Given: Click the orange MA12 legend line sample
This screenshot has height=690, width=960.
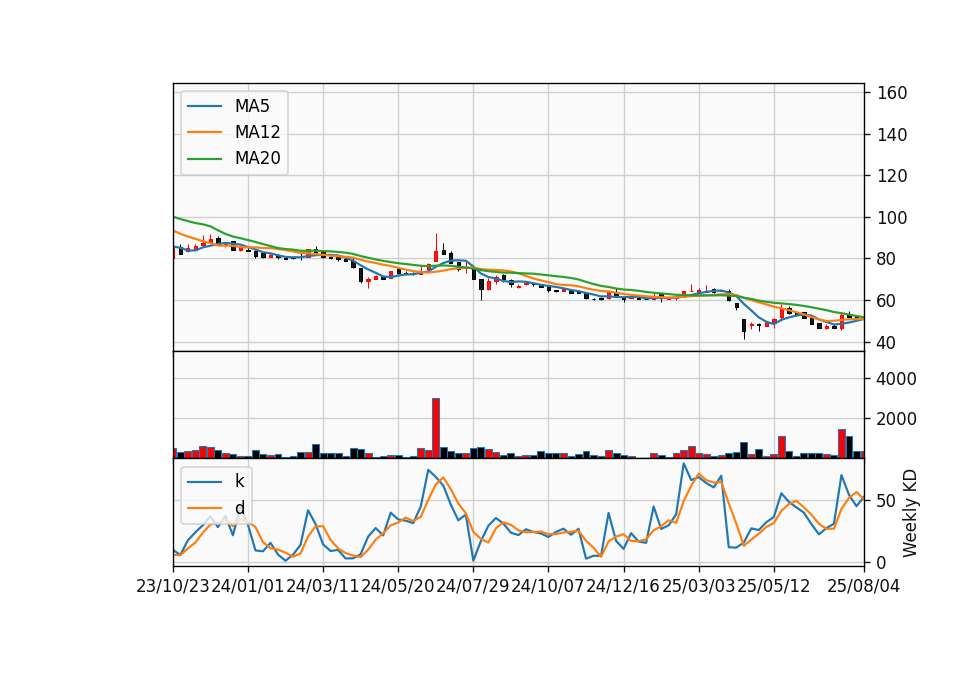Looking at the screenshot, I should tap(204, 132).
